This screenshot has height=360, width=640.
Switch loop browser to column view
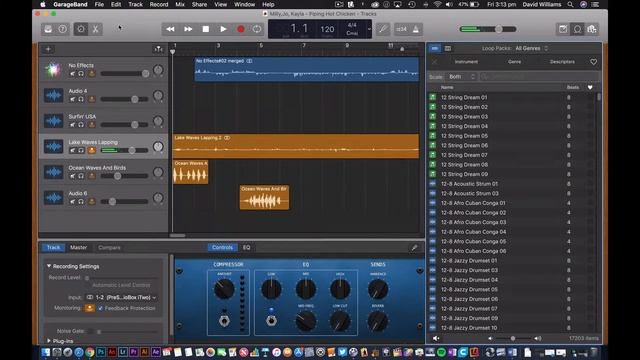coord(448,48)
